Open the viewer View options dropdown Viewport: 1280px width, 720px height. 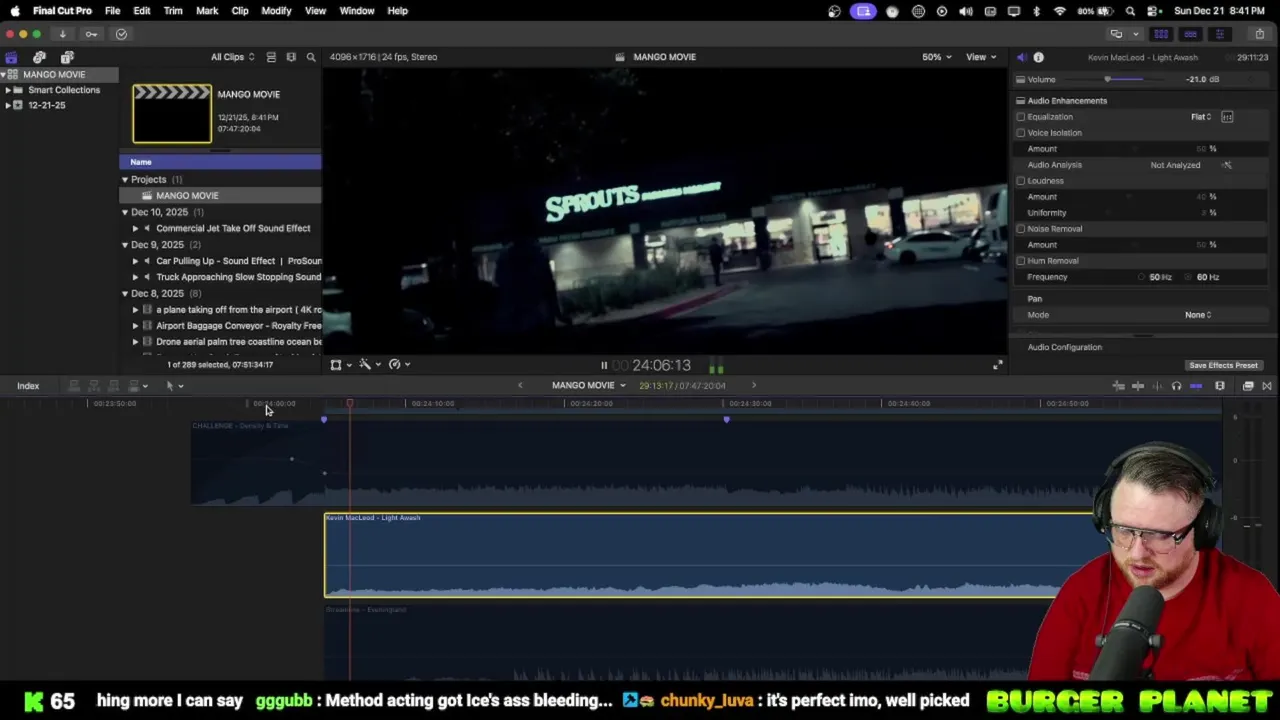[981, 57]
